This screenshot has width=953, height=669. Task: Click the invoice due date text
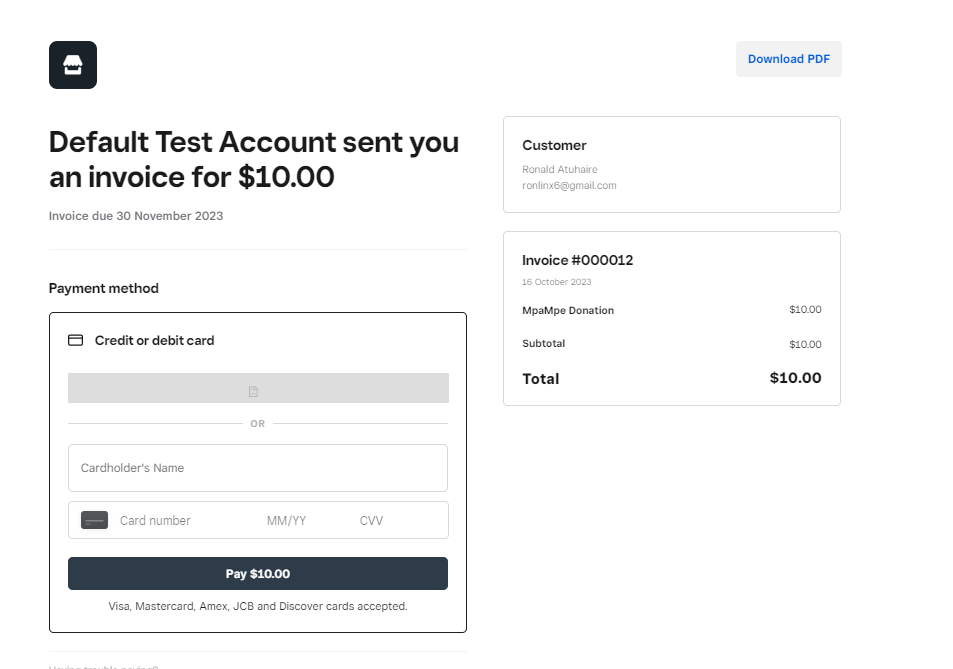[136, 216]
